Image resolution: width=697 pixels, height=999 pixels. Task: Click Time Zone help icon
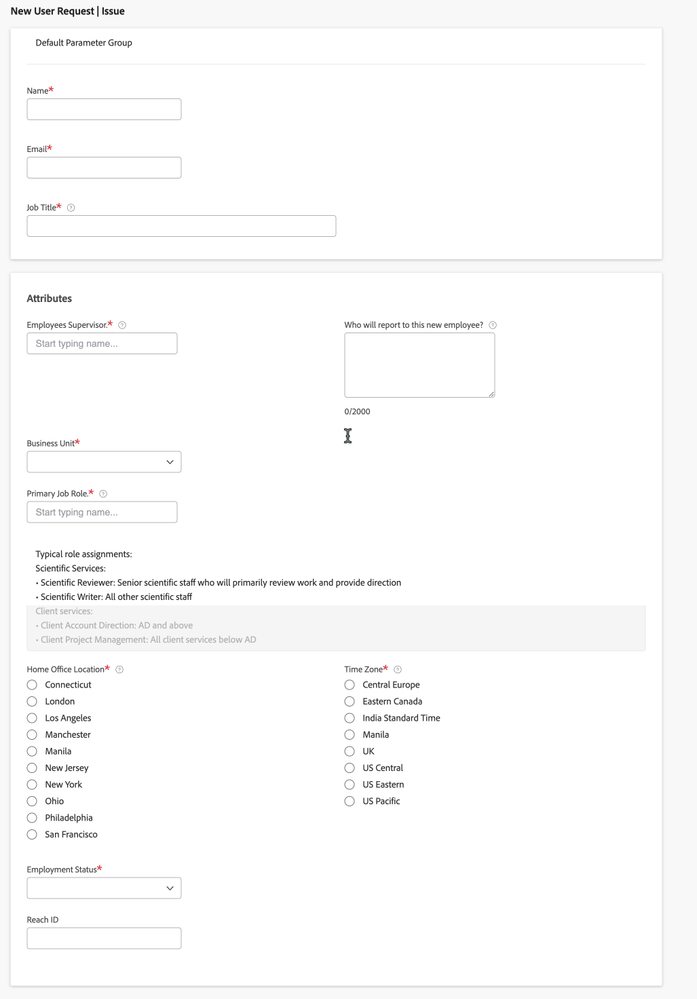[x=398, y=670]
